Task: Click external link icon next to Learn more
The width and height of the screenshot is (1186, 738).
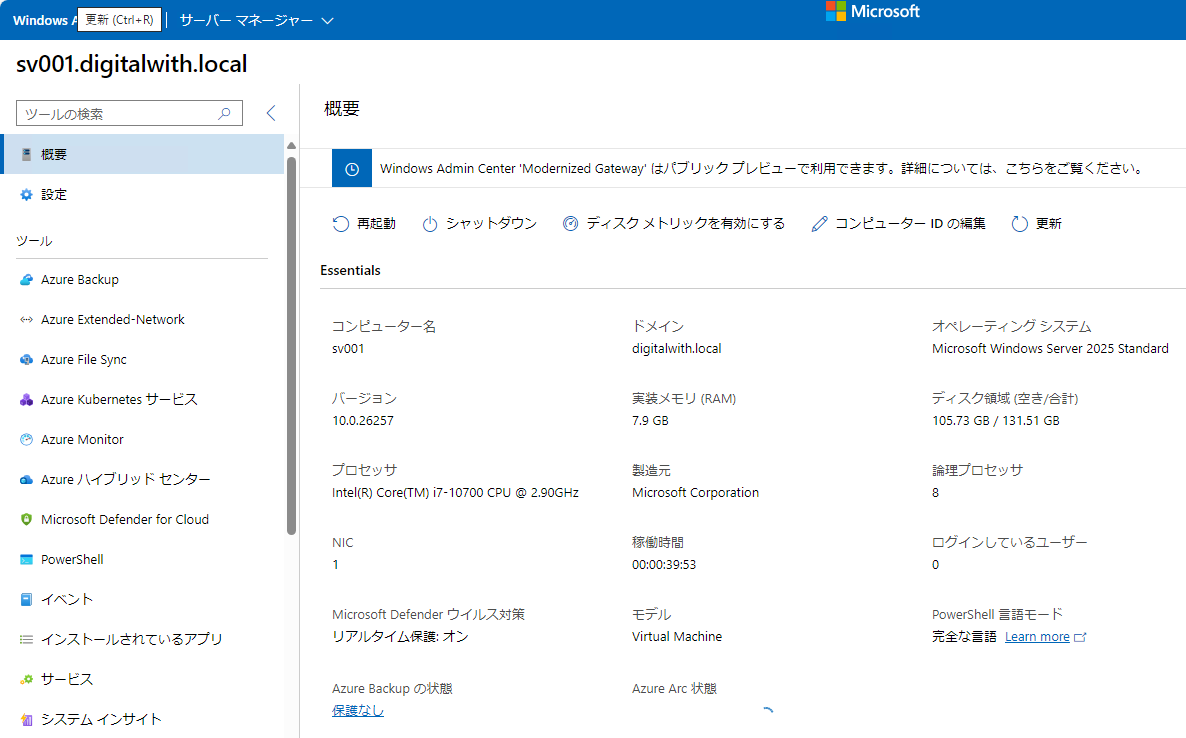Action: pyautogui.click(x=1080, y=637)
